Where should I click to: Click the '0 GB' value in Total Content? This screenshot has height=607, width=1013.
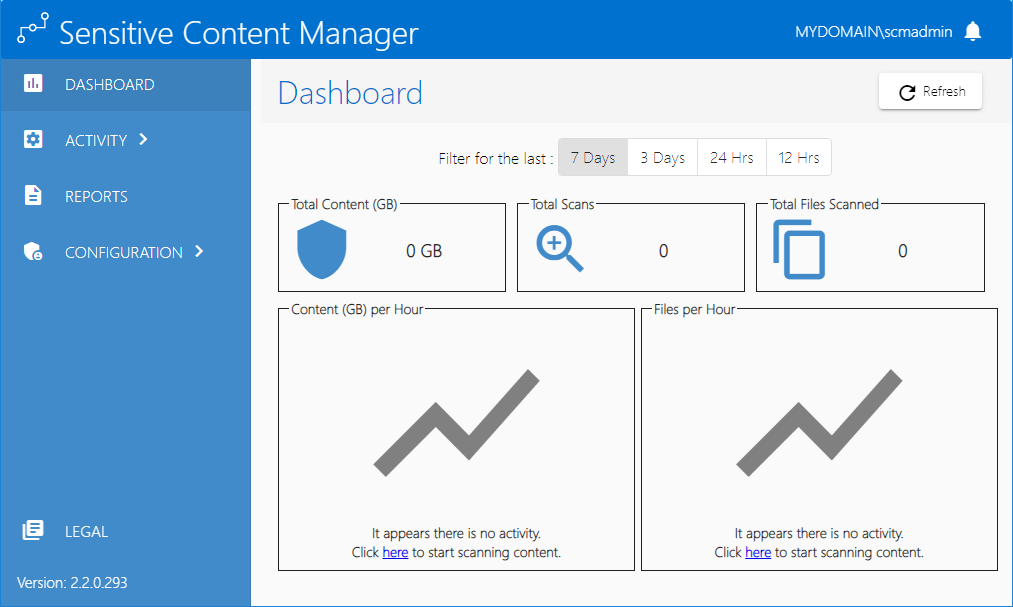tap(424, 251)
